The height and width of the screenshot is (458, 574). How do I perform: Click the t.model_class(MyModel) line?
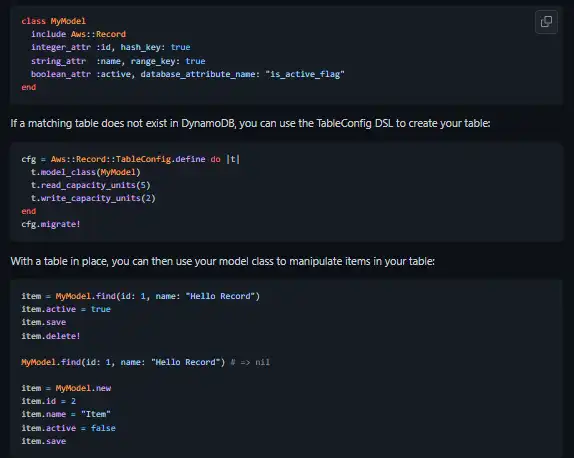[86, 172]
